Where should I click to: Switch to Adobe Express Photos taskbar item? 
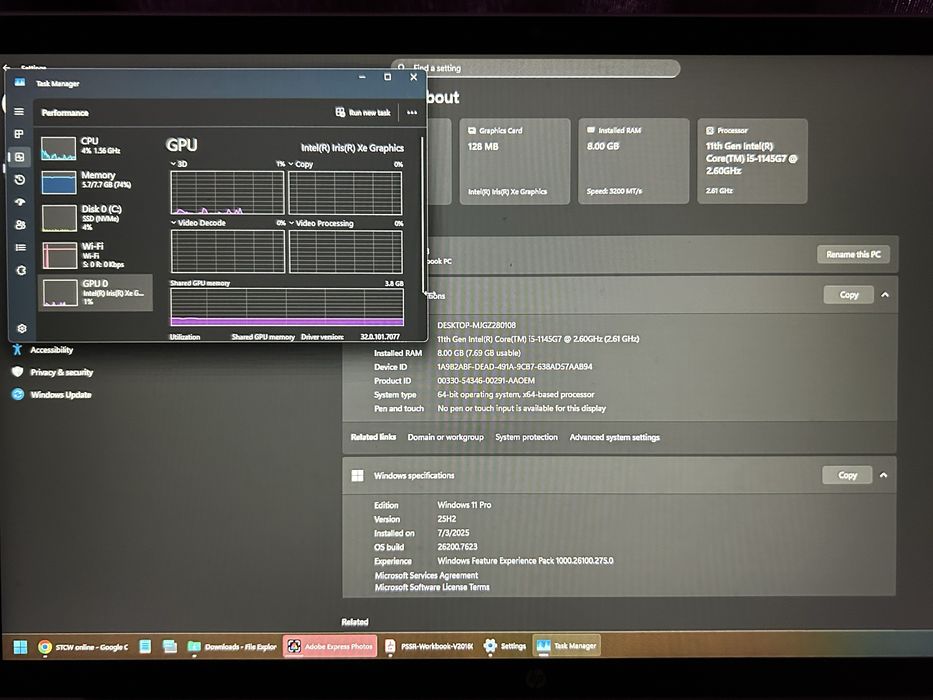click(330, 646)
